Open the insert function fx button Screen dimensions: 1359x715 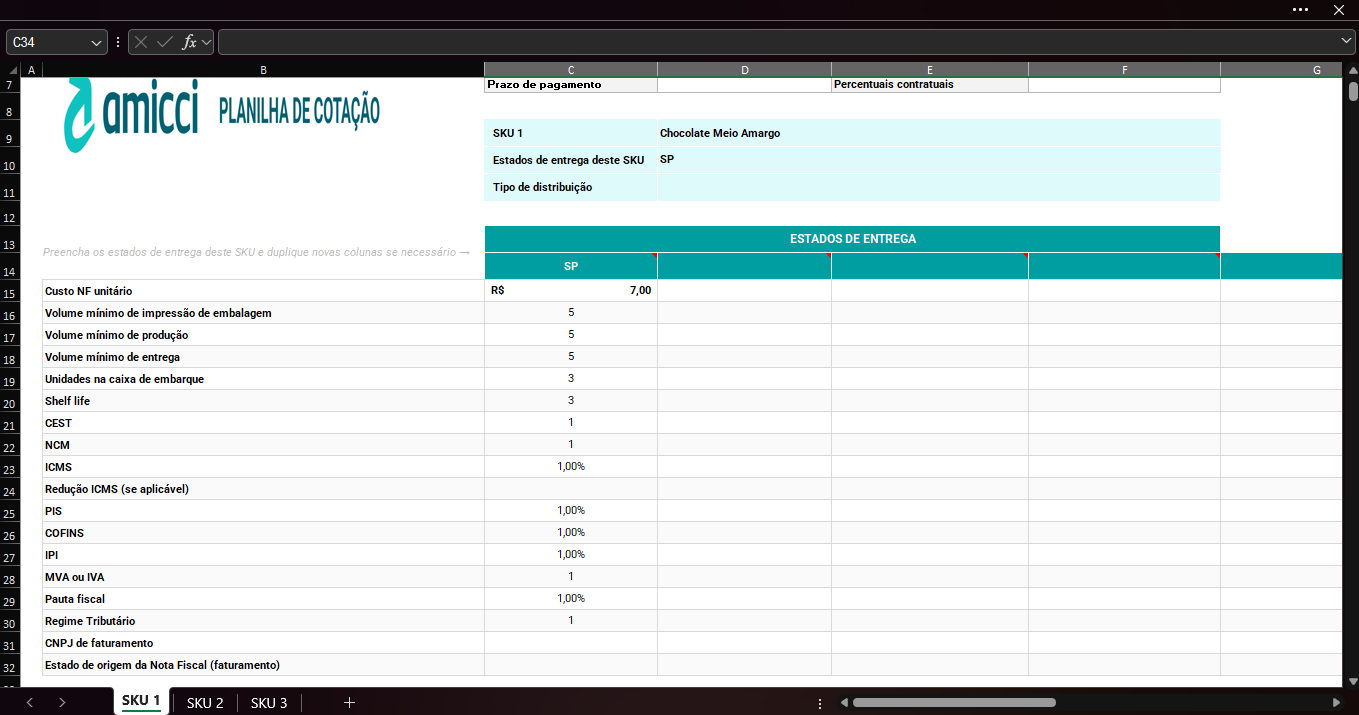(x=189, y=42)
